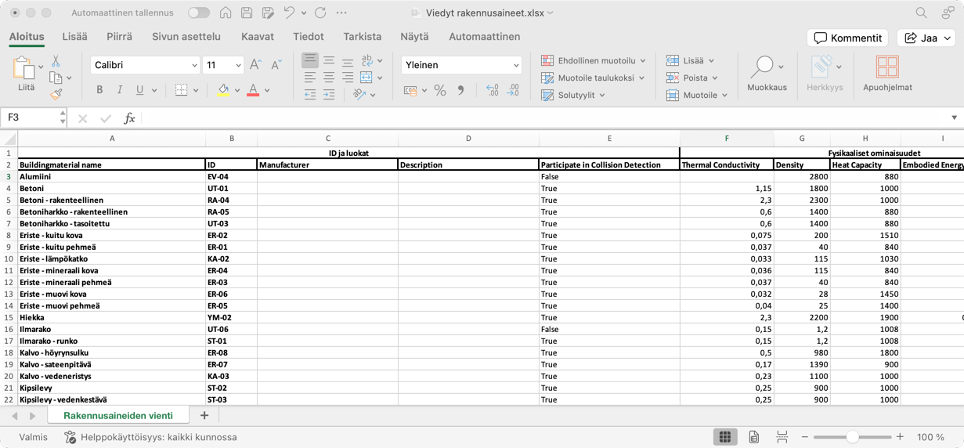
Task: Toggle the Automaattinen tallennus switch
Action: click(198, 13)
